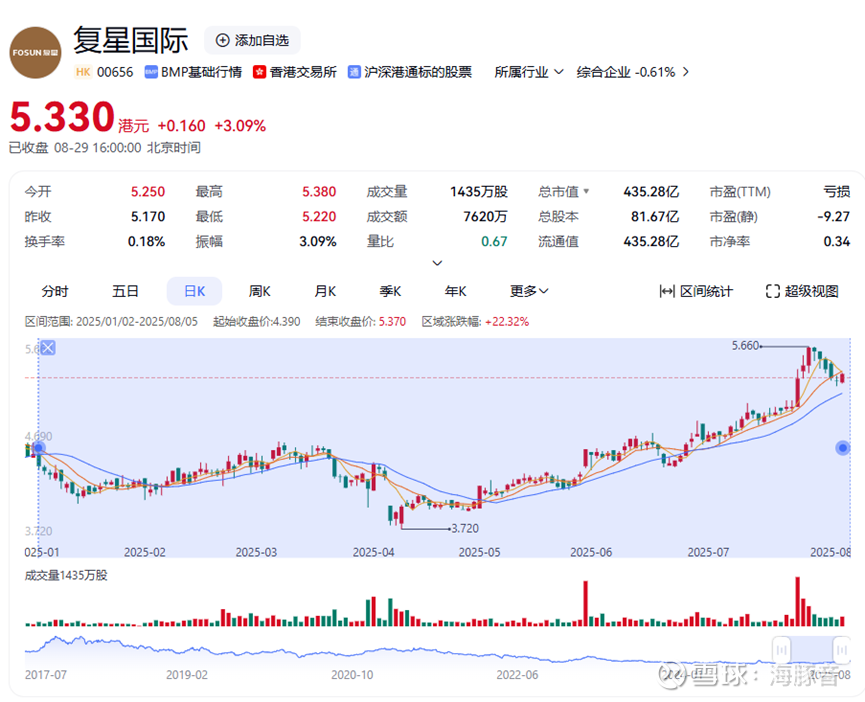
Task: Close the range selection overlay X
Action: 48,348
